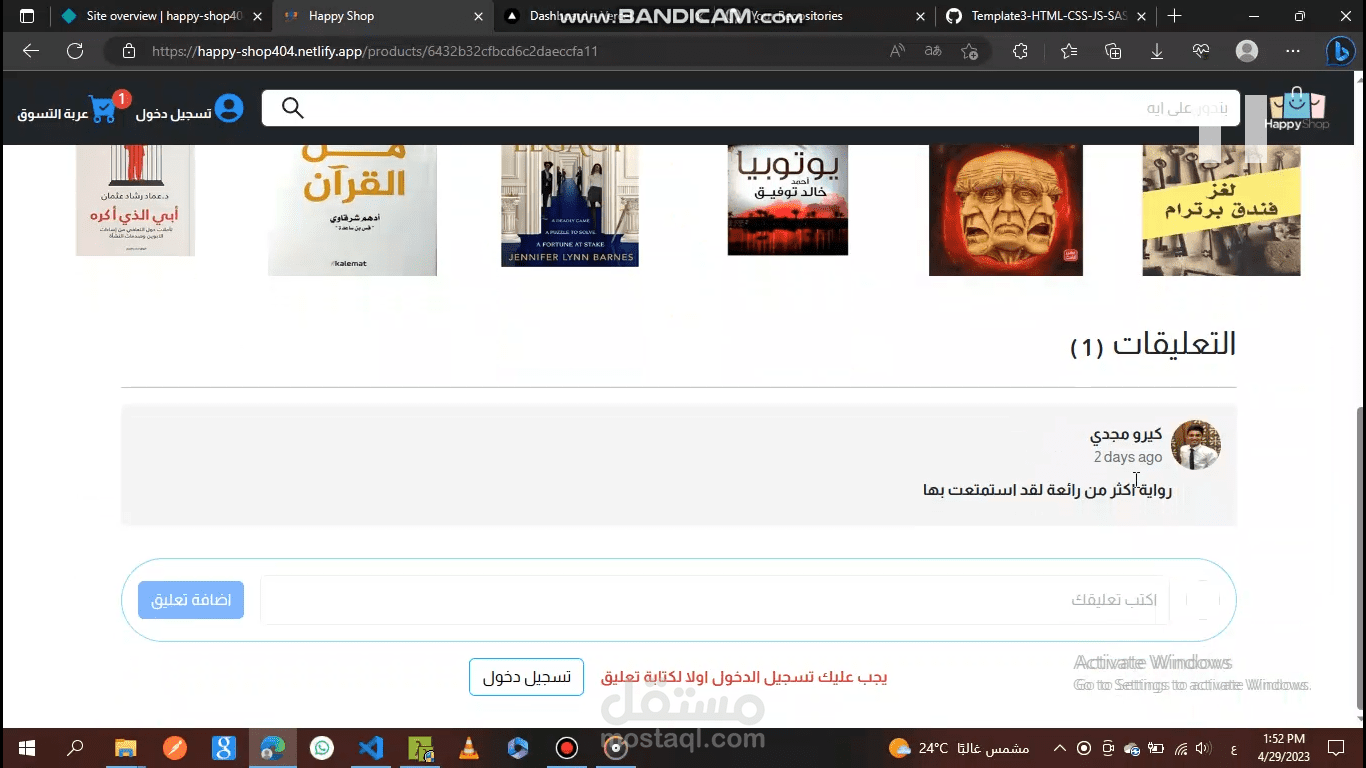The width and height of the screenshot is (1366, 768).
Task: Open the Favorites list icon
Action: [x=1069, y=51]
